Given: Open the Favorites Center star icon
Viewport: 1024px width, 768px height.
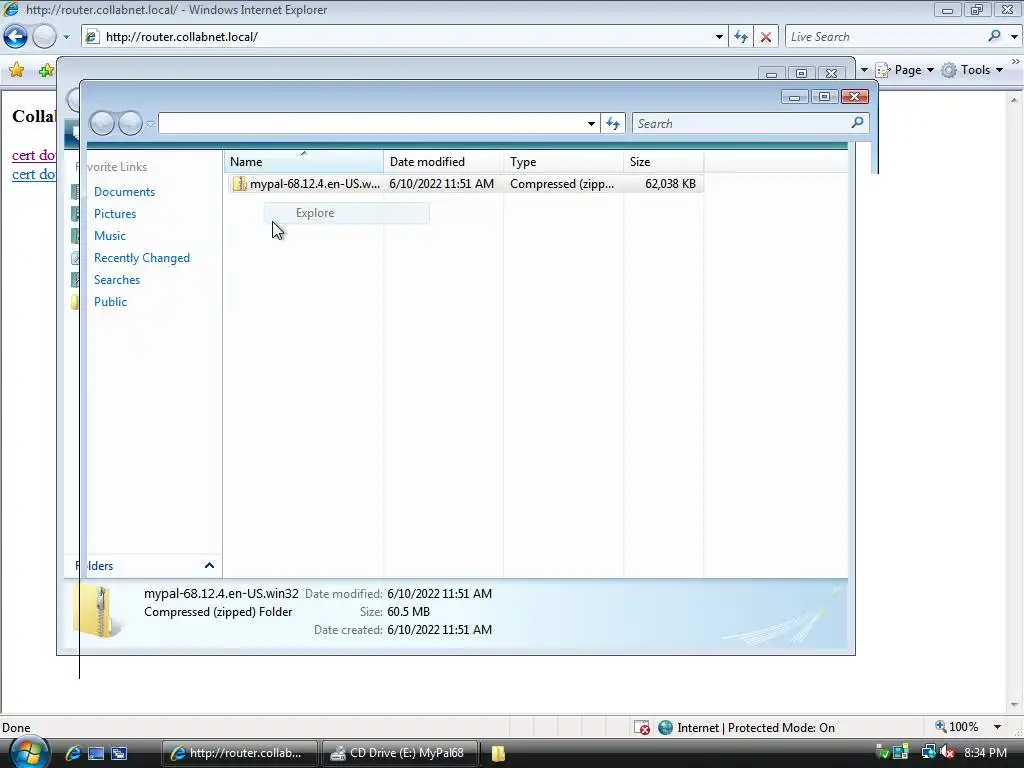Looking at the screenshot, I should point(16,70).
